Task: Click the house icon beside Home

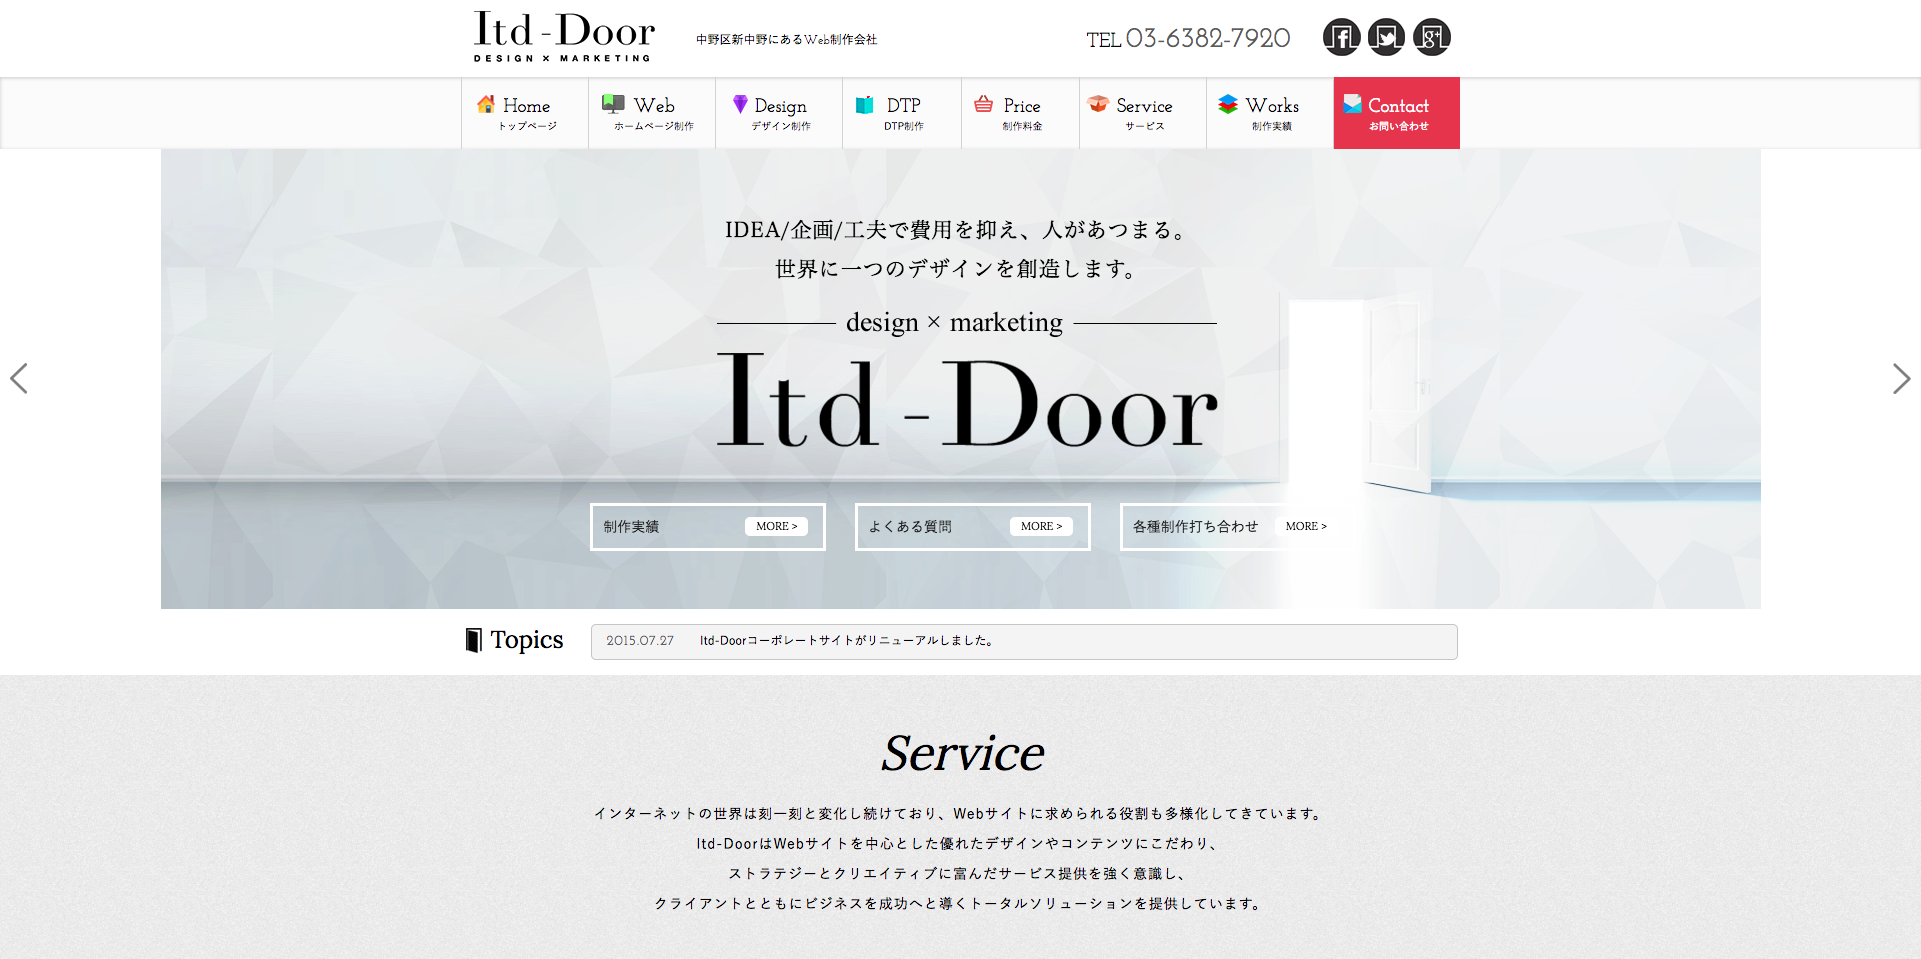Action: (x=486, y=104)
